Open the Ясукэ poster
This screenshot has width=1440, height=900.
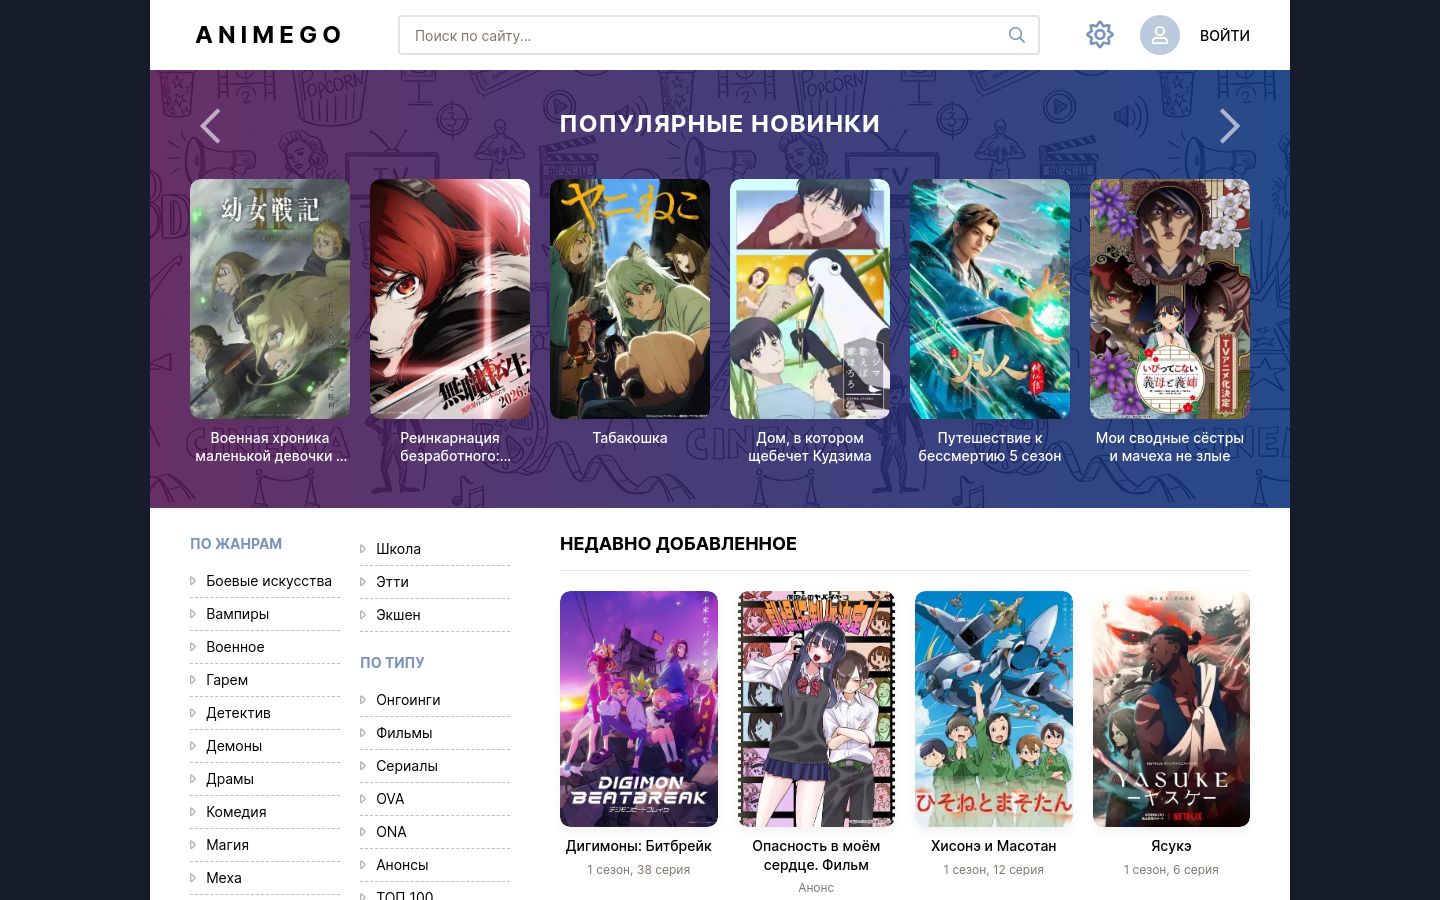coord(1171,709)
